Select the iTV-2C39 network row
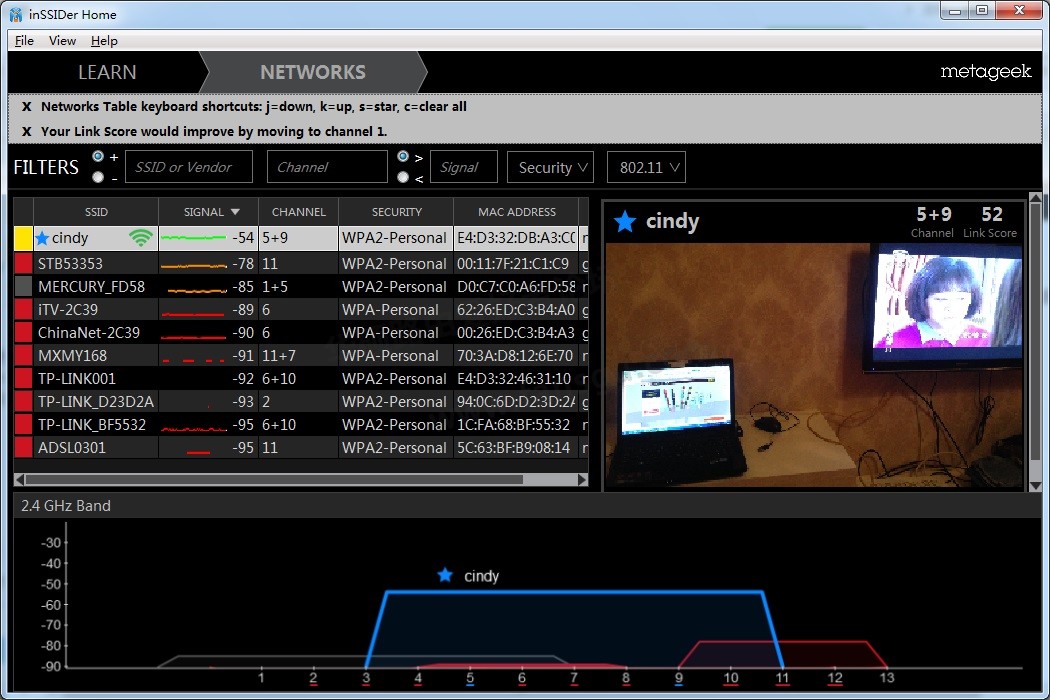 click(x=301, y=309)
